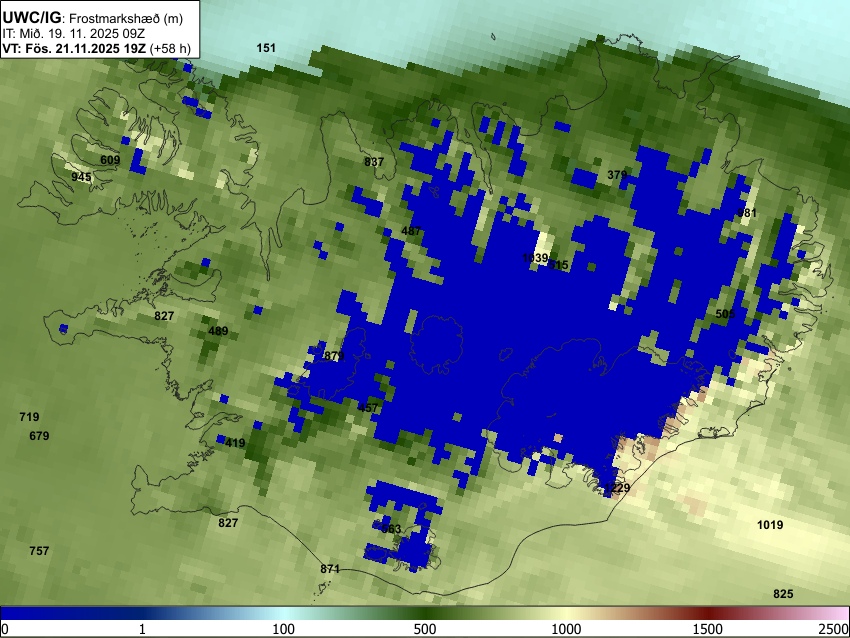This screenshot has width=850, height=638.
Task: Click the map value 871
Action: [x=330, y=569]
